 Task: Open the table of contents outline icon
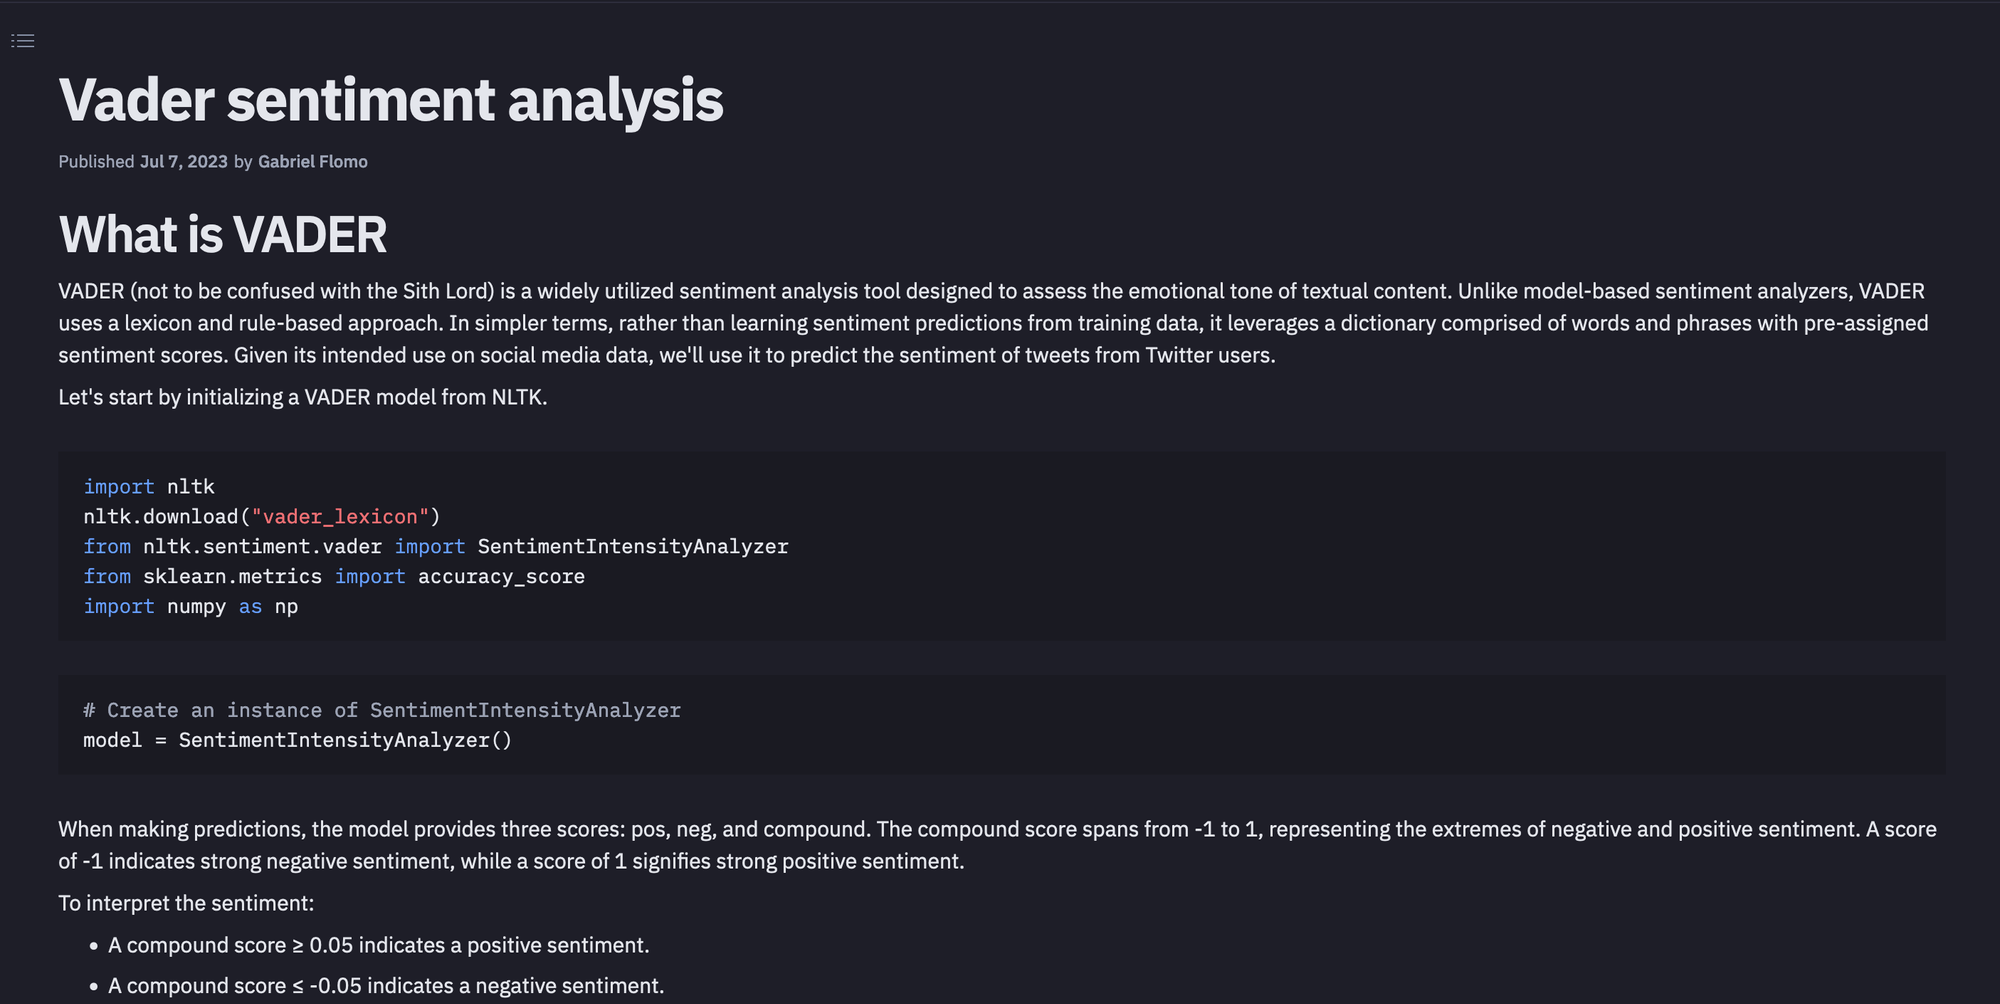point(23,41)
